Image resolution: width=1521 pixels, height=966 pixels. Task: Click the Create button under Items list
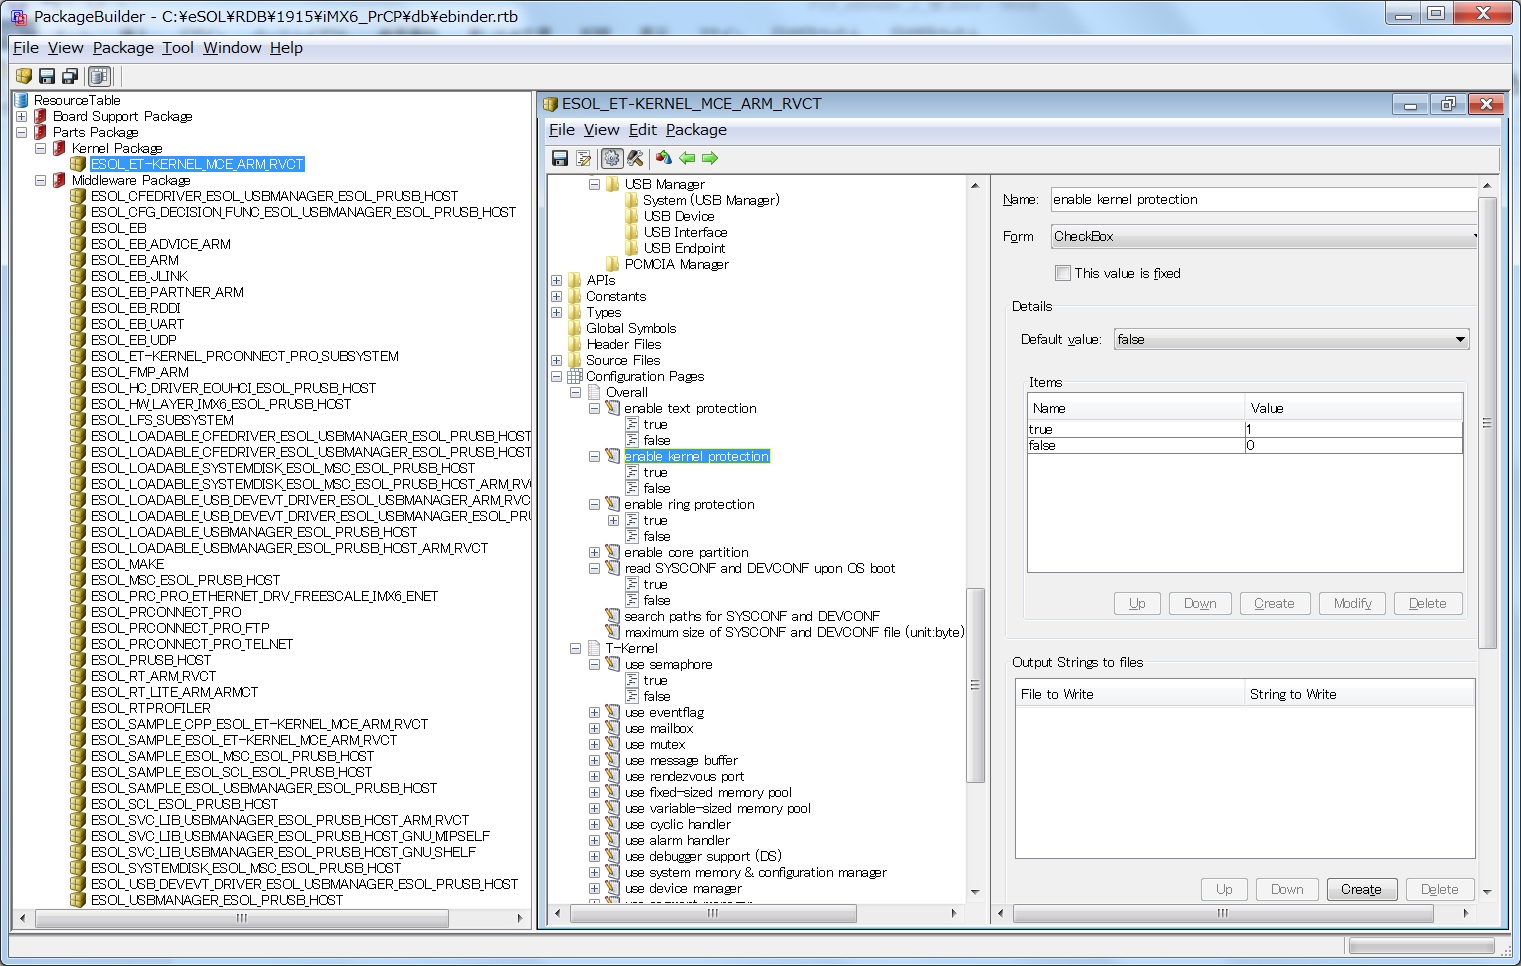coord(1274,603)
